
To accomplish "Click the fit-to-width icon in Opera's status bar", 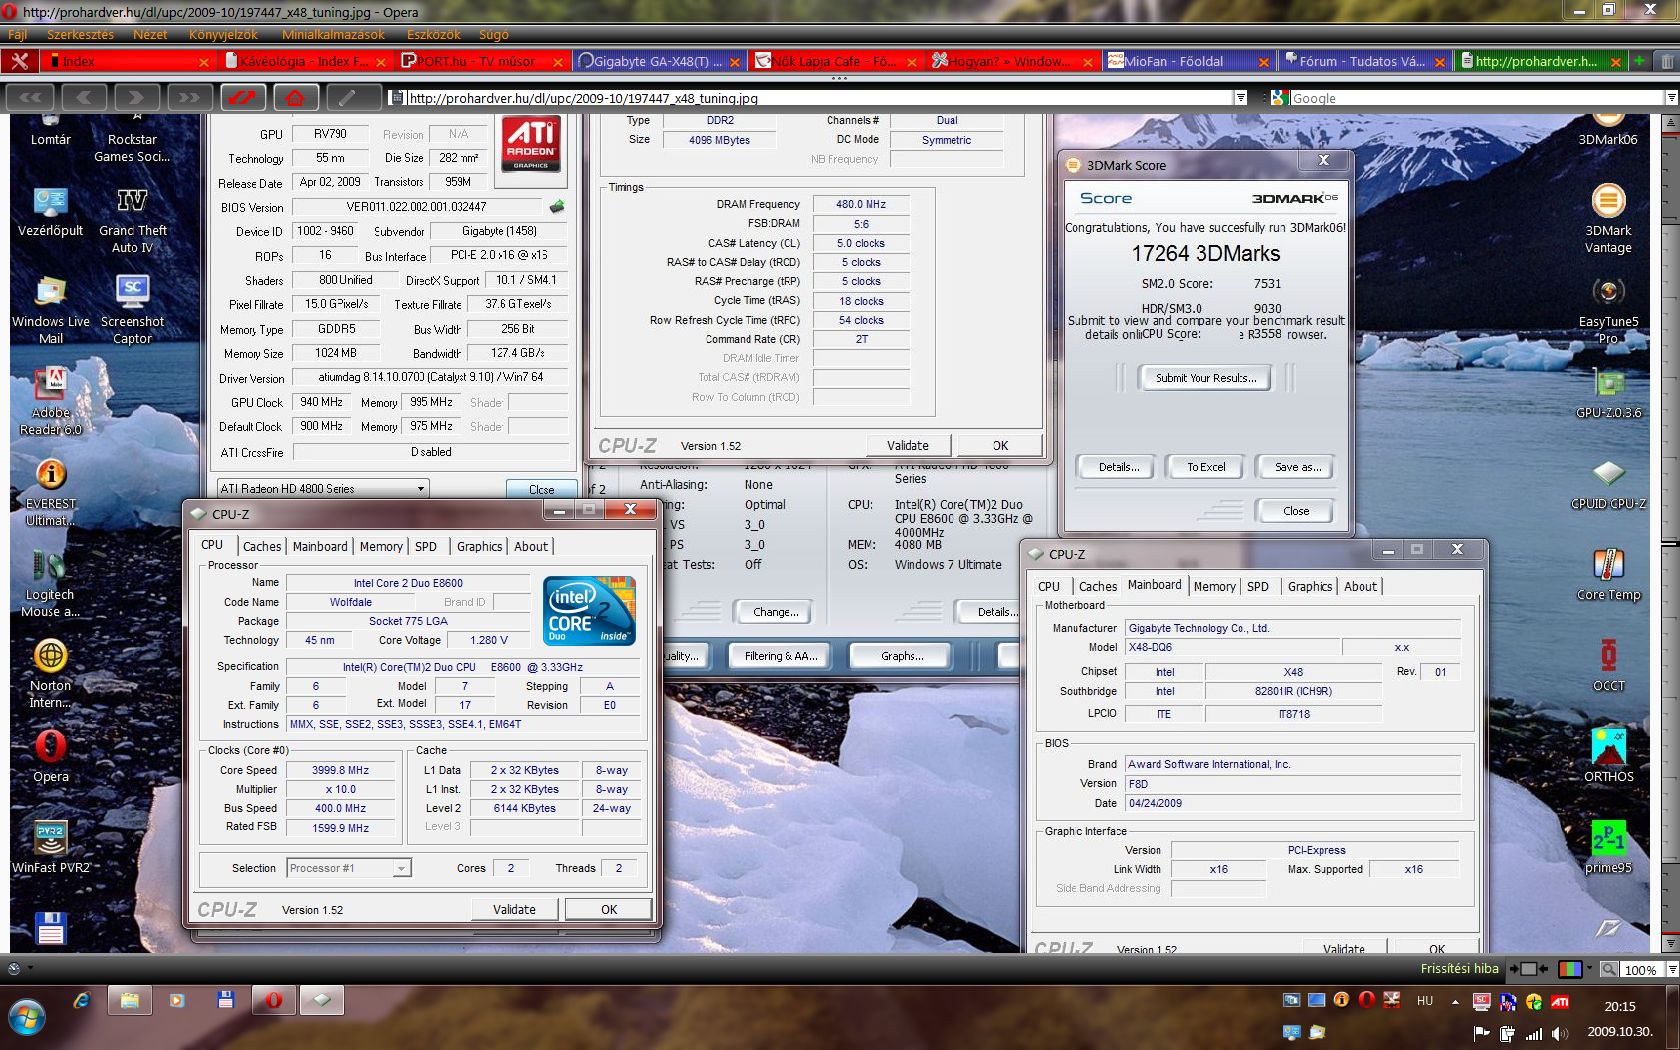I will [x=1527, y=969].
